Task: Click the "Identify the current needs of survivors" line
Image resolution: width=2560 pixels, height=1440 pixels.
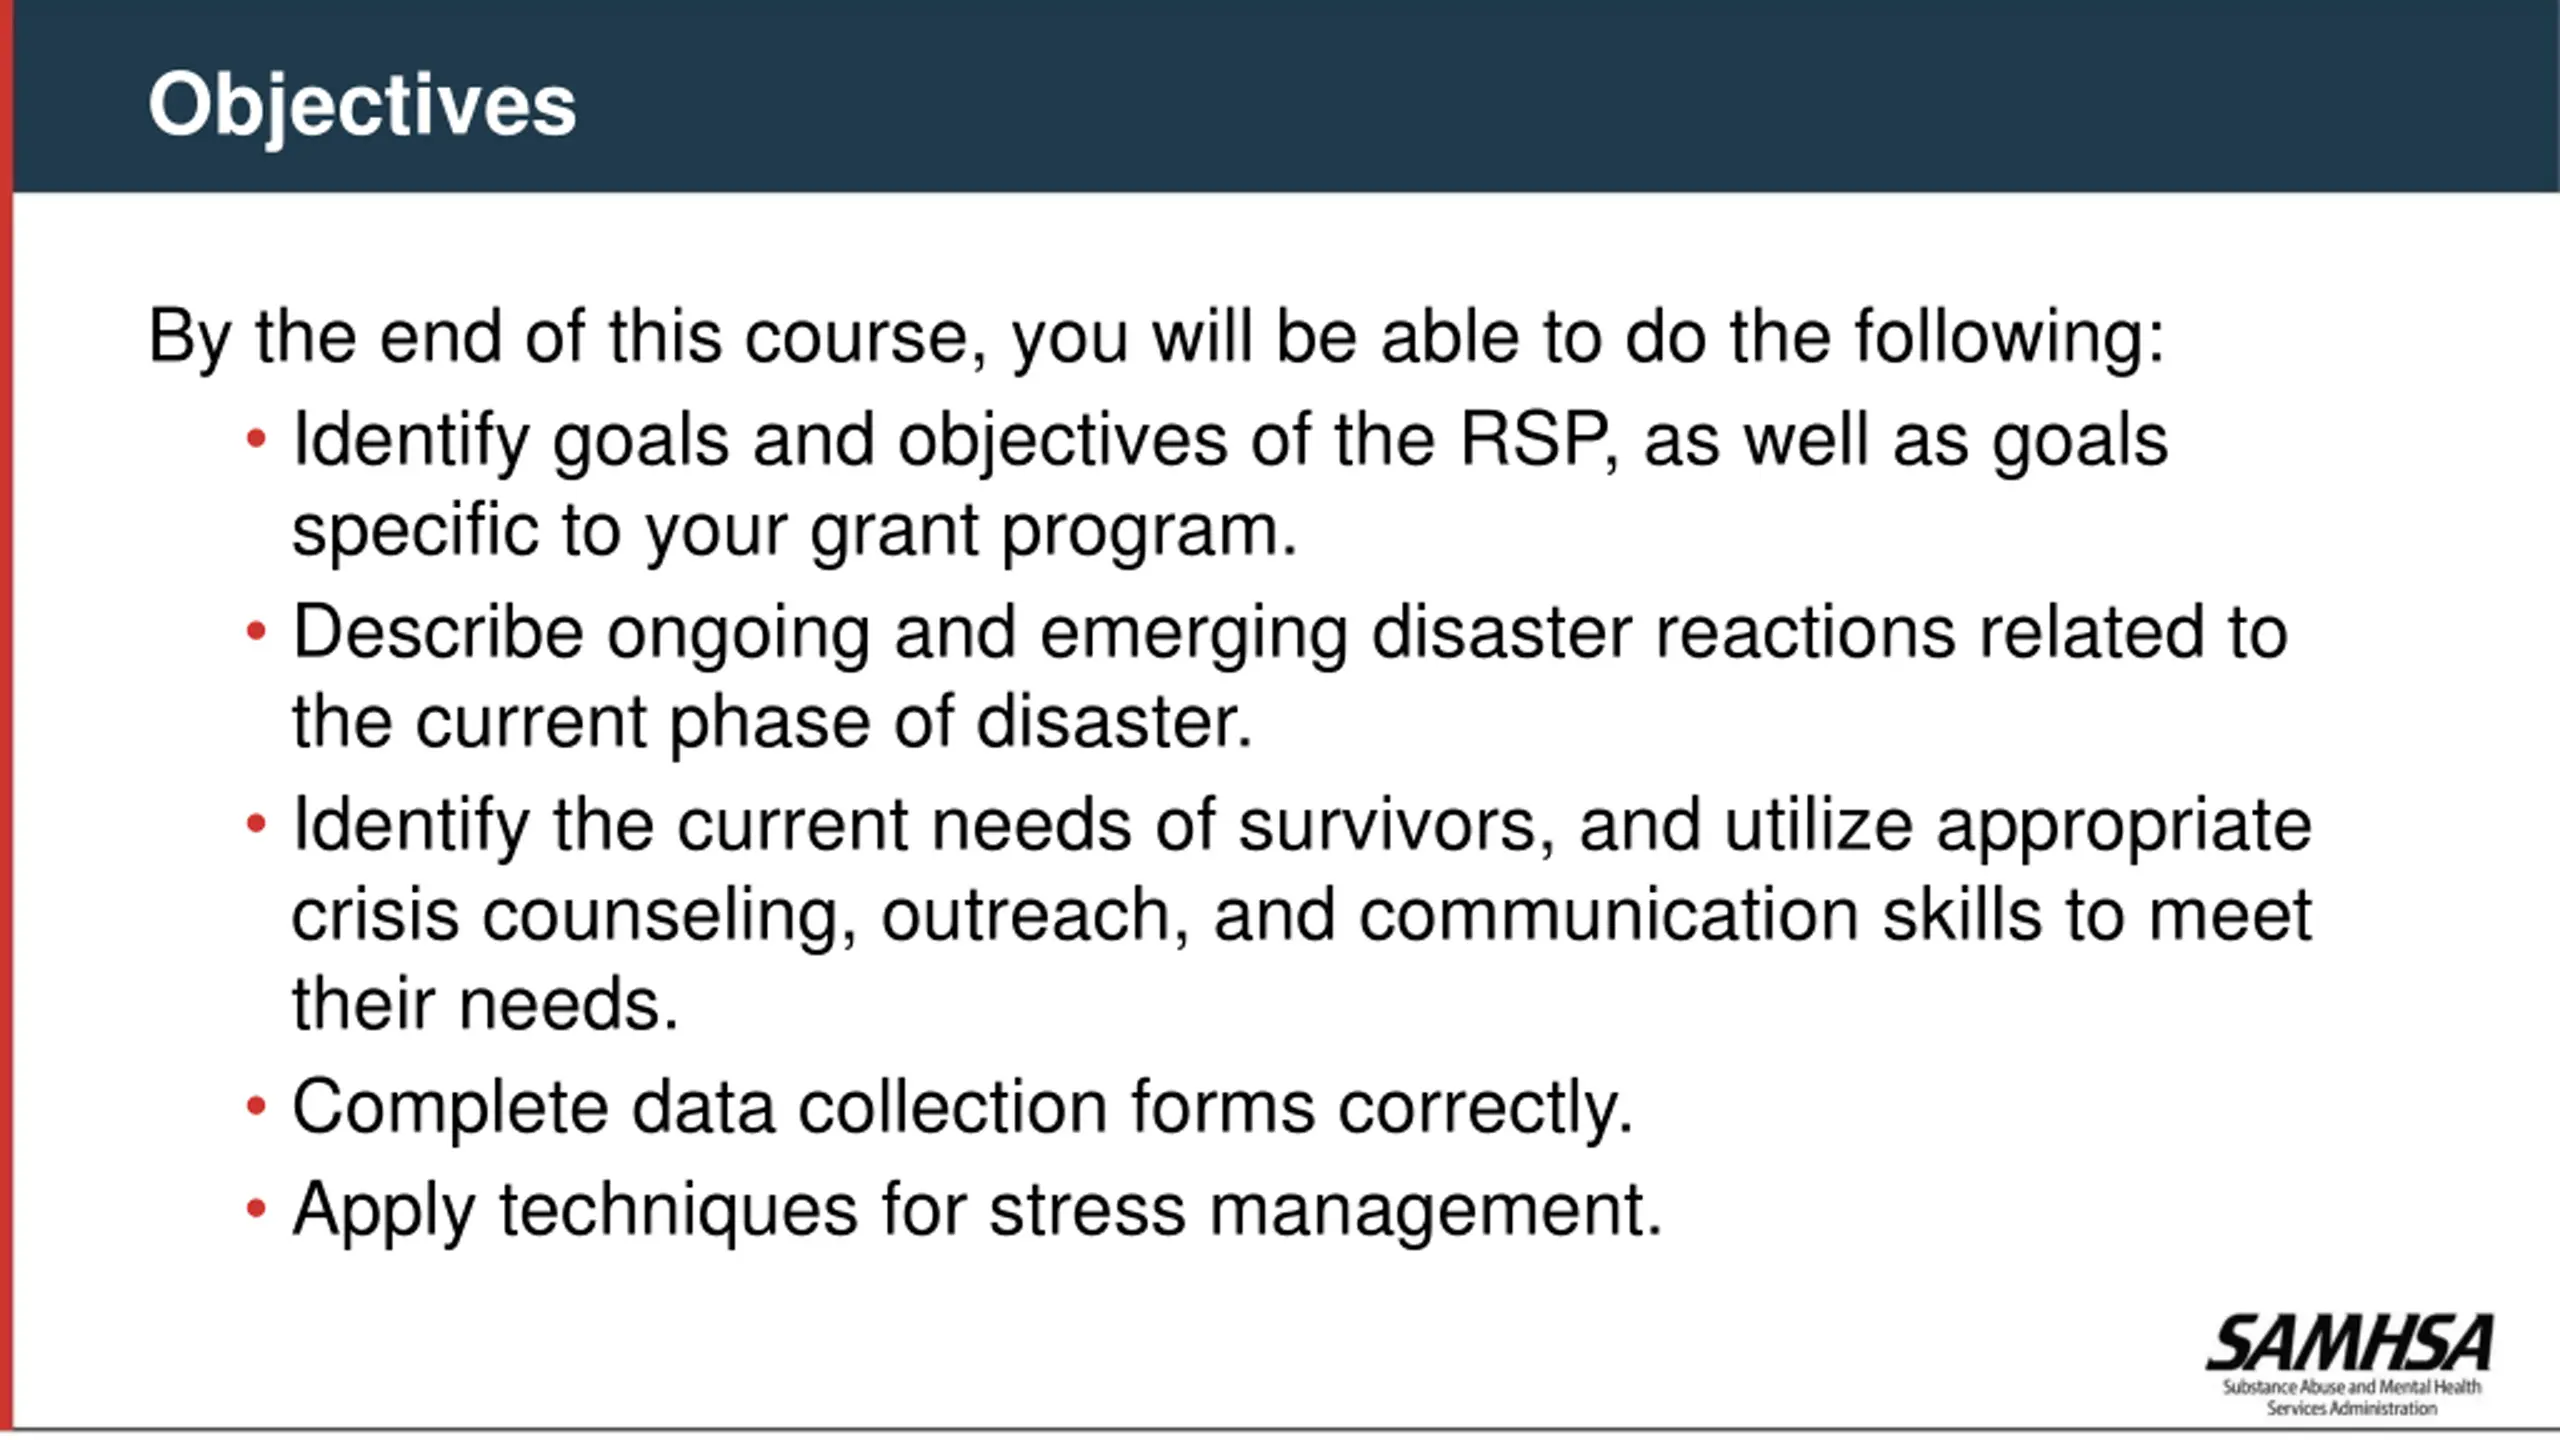Action: coord(1301,826)
